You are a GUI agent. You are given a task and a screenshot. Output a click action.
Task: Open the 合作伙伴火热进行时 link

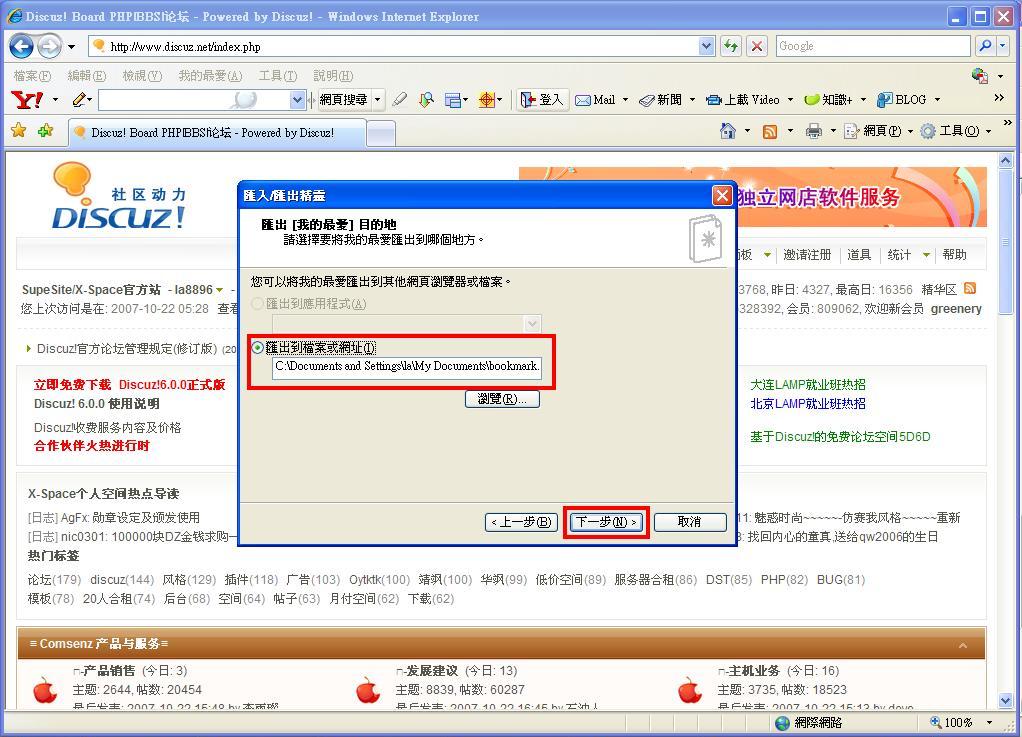coord(92,446)
